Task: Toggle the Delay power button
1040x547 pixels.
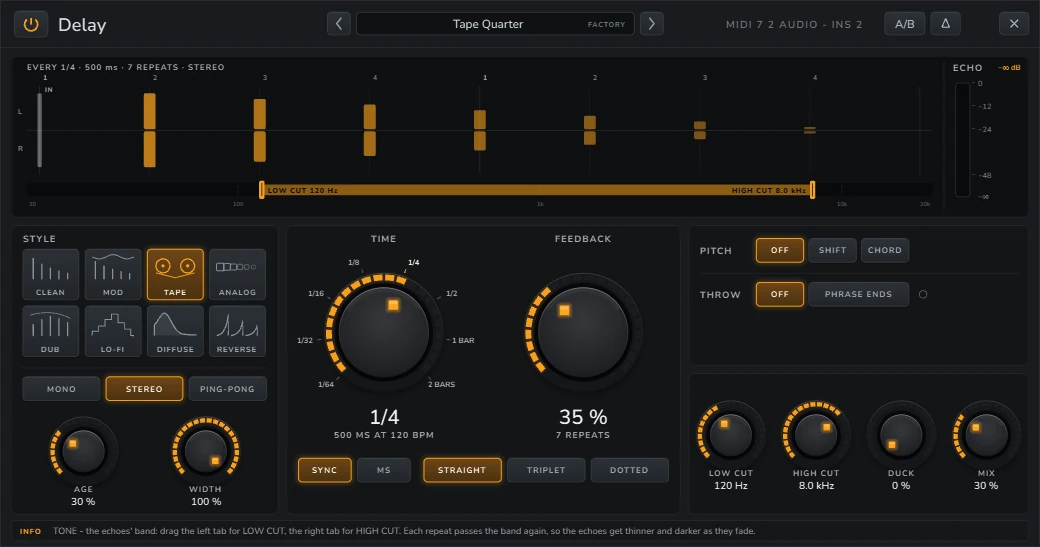Action: (x=31, y=25)
